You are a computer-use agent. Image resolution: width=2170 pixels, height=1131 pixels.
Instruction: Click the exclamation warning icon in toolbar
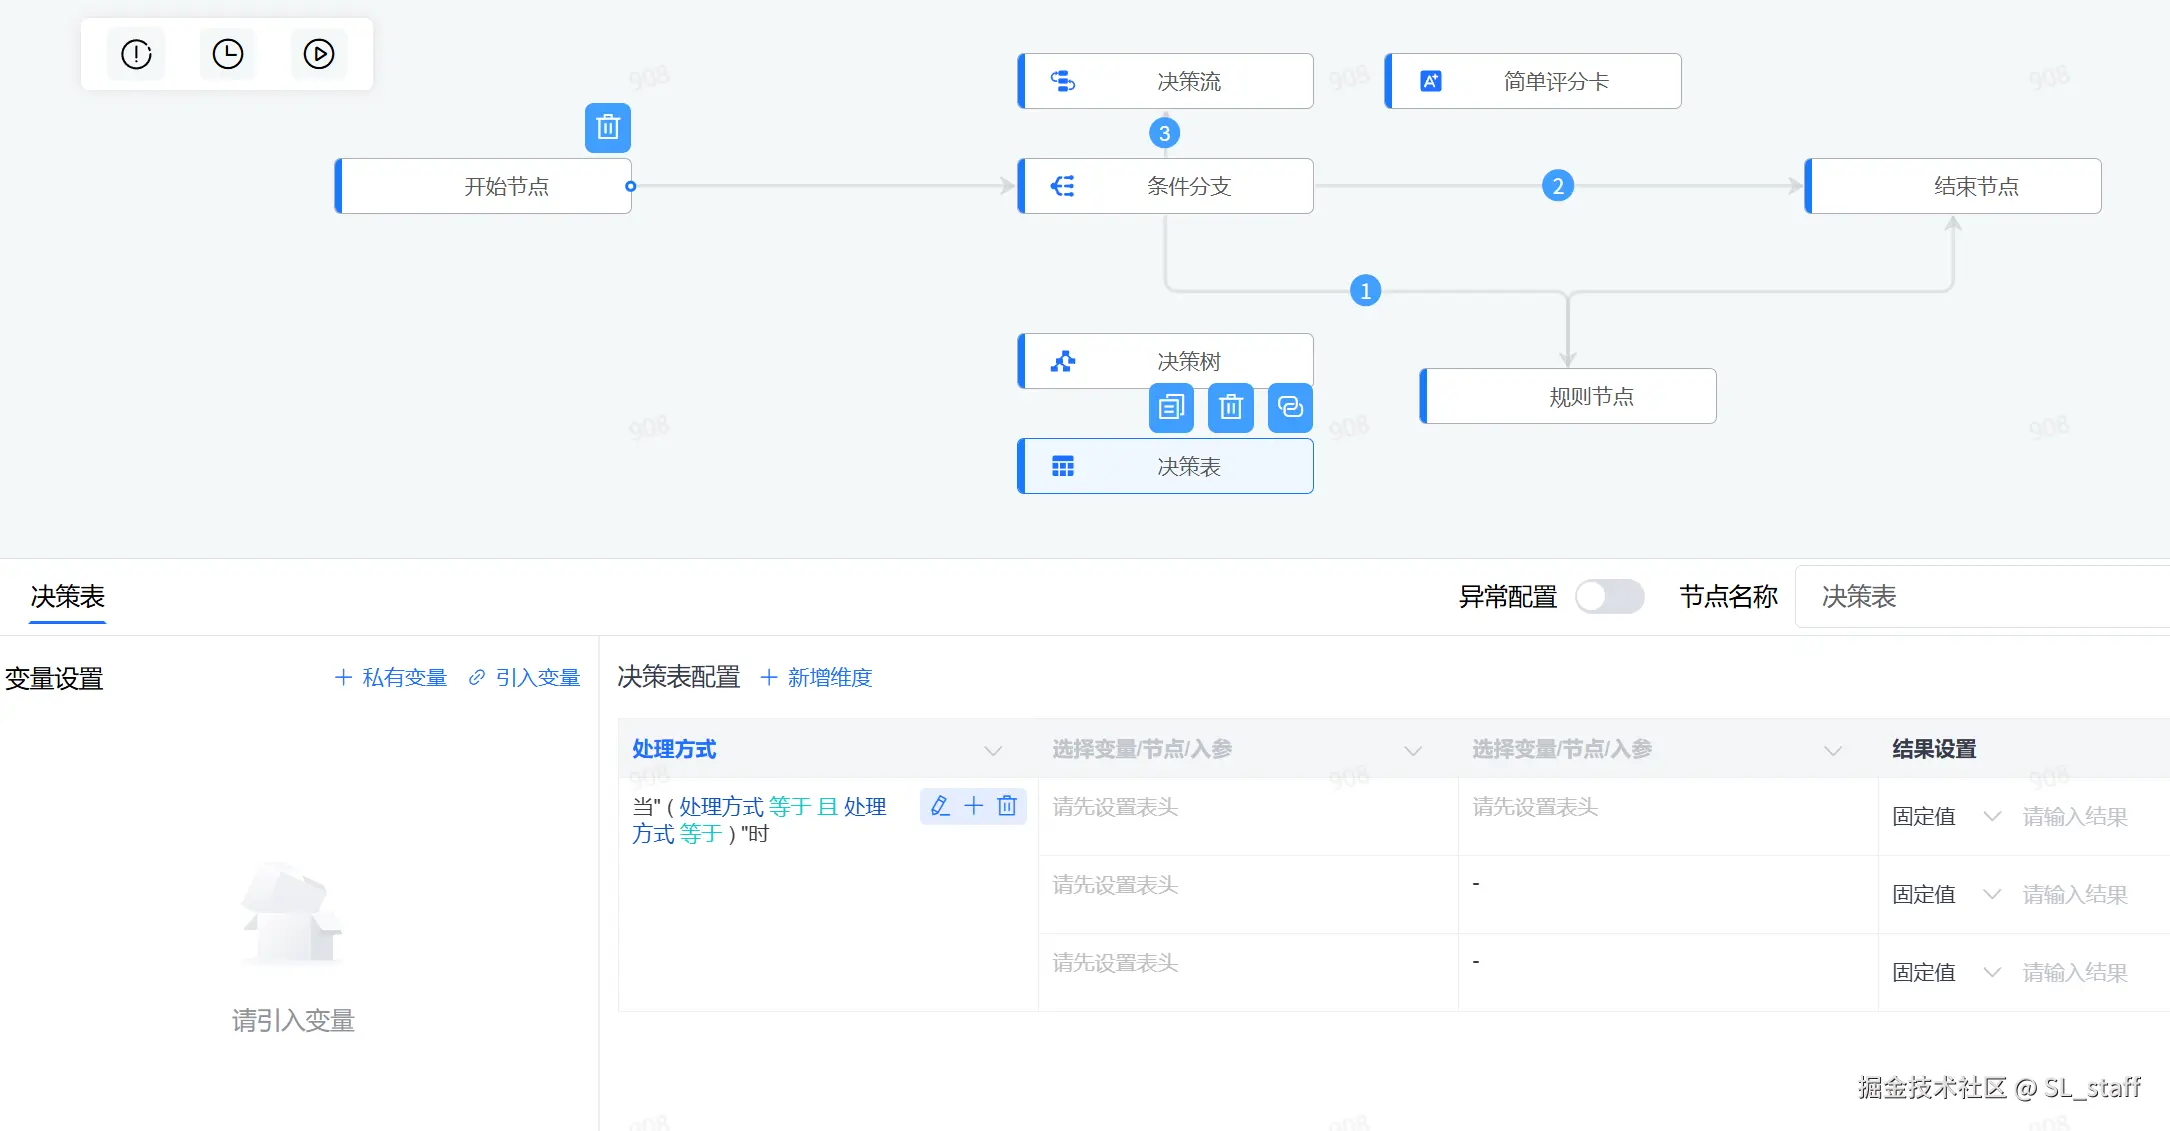(136, 54)
